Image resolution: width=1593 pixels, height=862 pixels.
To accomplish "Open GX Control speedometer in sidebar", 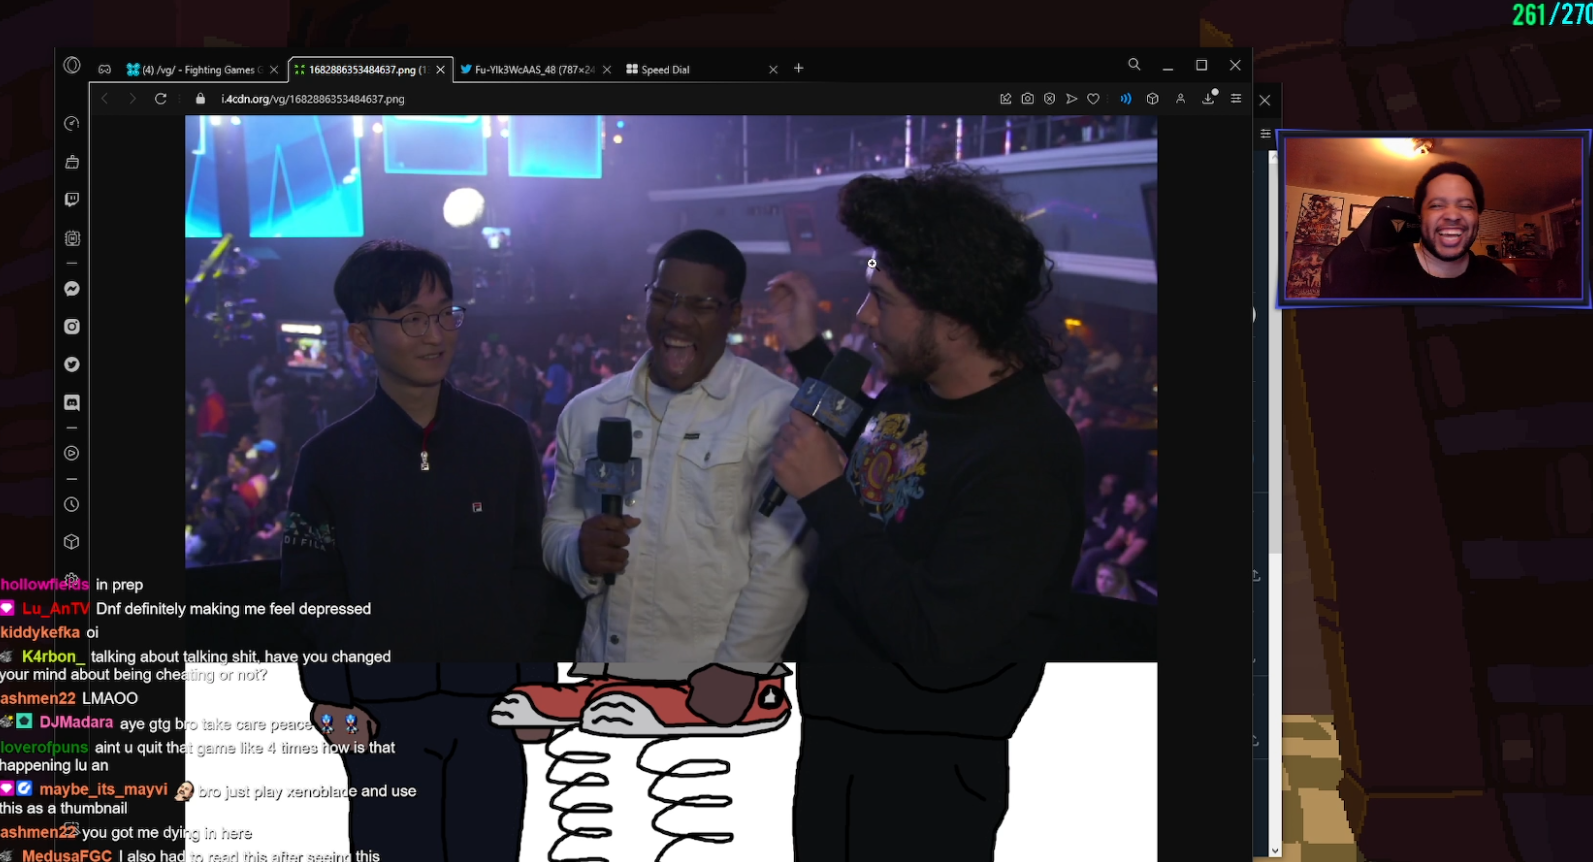I will pos(72,124).
